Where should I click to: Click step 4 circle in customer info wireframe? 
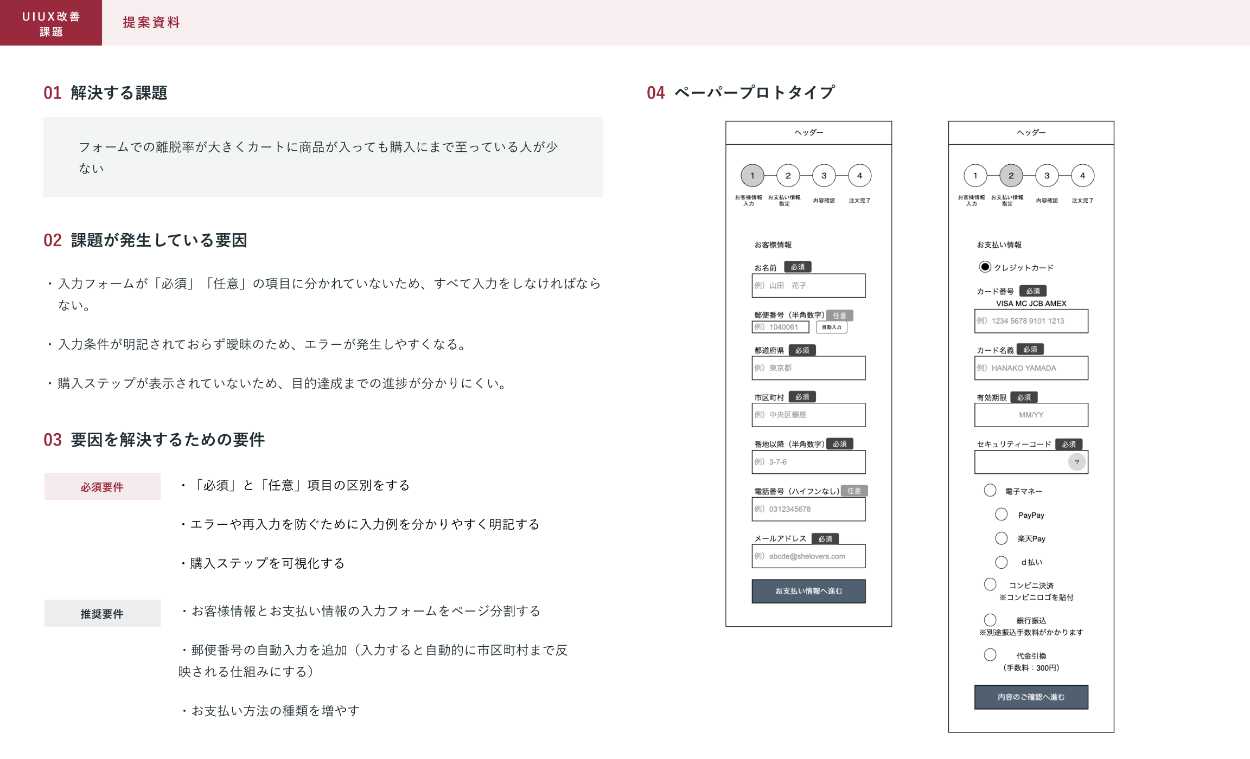859,176
